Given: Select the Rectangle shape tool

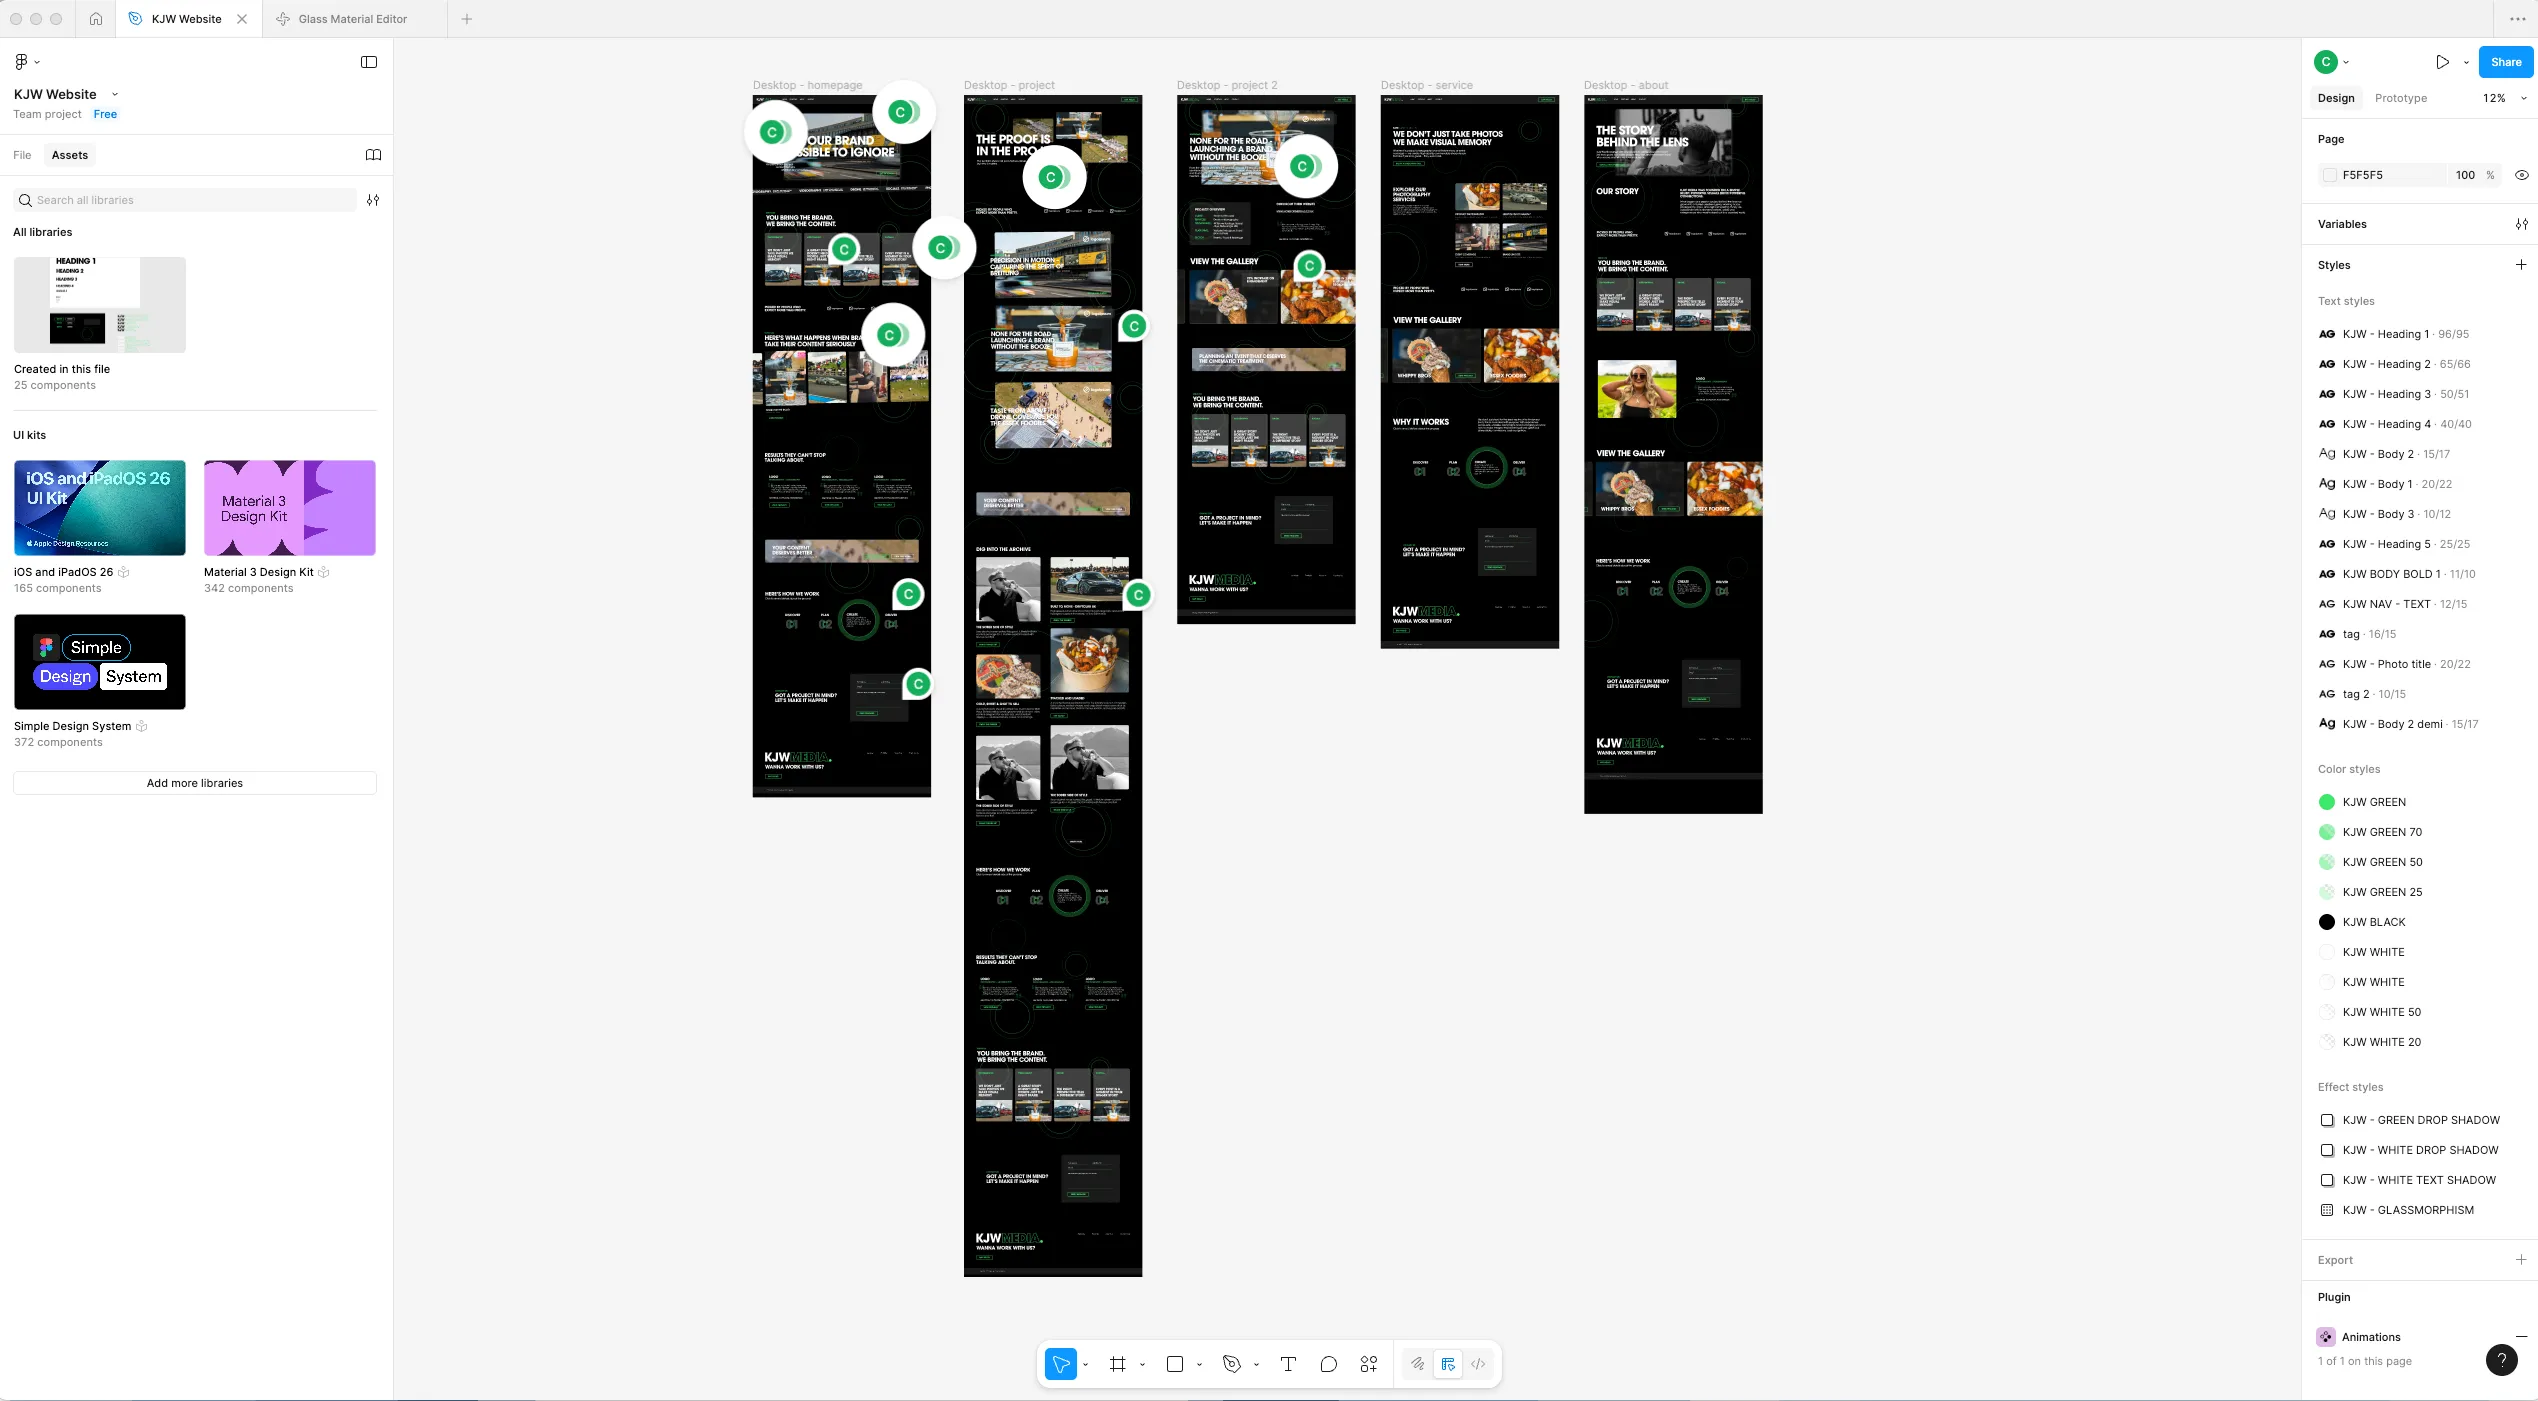Looking at the screenshot, I should 1175,1364.
